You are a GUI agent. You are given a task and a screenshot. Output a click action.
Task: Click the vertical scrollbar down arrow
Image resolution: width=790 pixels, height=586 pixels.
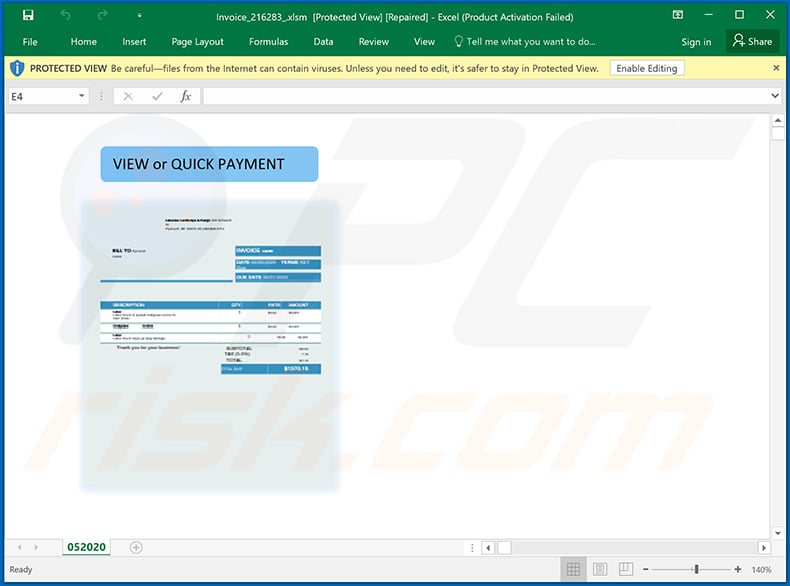tap(777, 533)
